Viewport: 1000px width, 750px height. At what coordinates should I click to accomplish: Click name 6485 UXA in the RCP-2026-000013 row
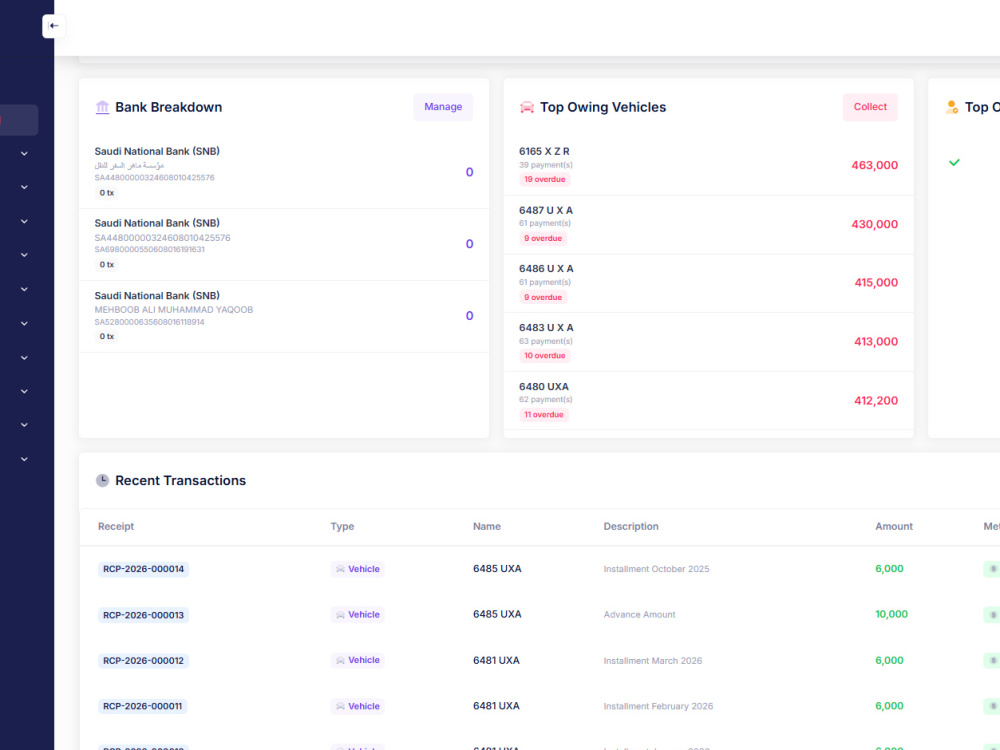click(497, 614)
